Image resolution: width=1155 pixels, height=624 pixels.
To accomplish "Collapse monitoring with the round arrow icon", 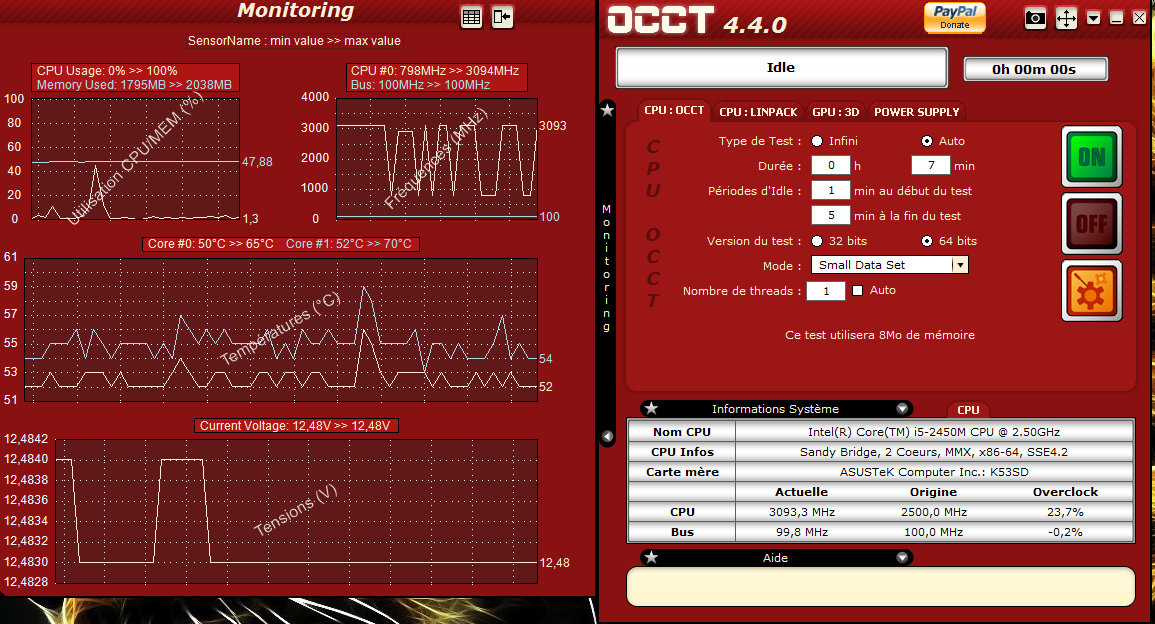I will click(607, 436).
